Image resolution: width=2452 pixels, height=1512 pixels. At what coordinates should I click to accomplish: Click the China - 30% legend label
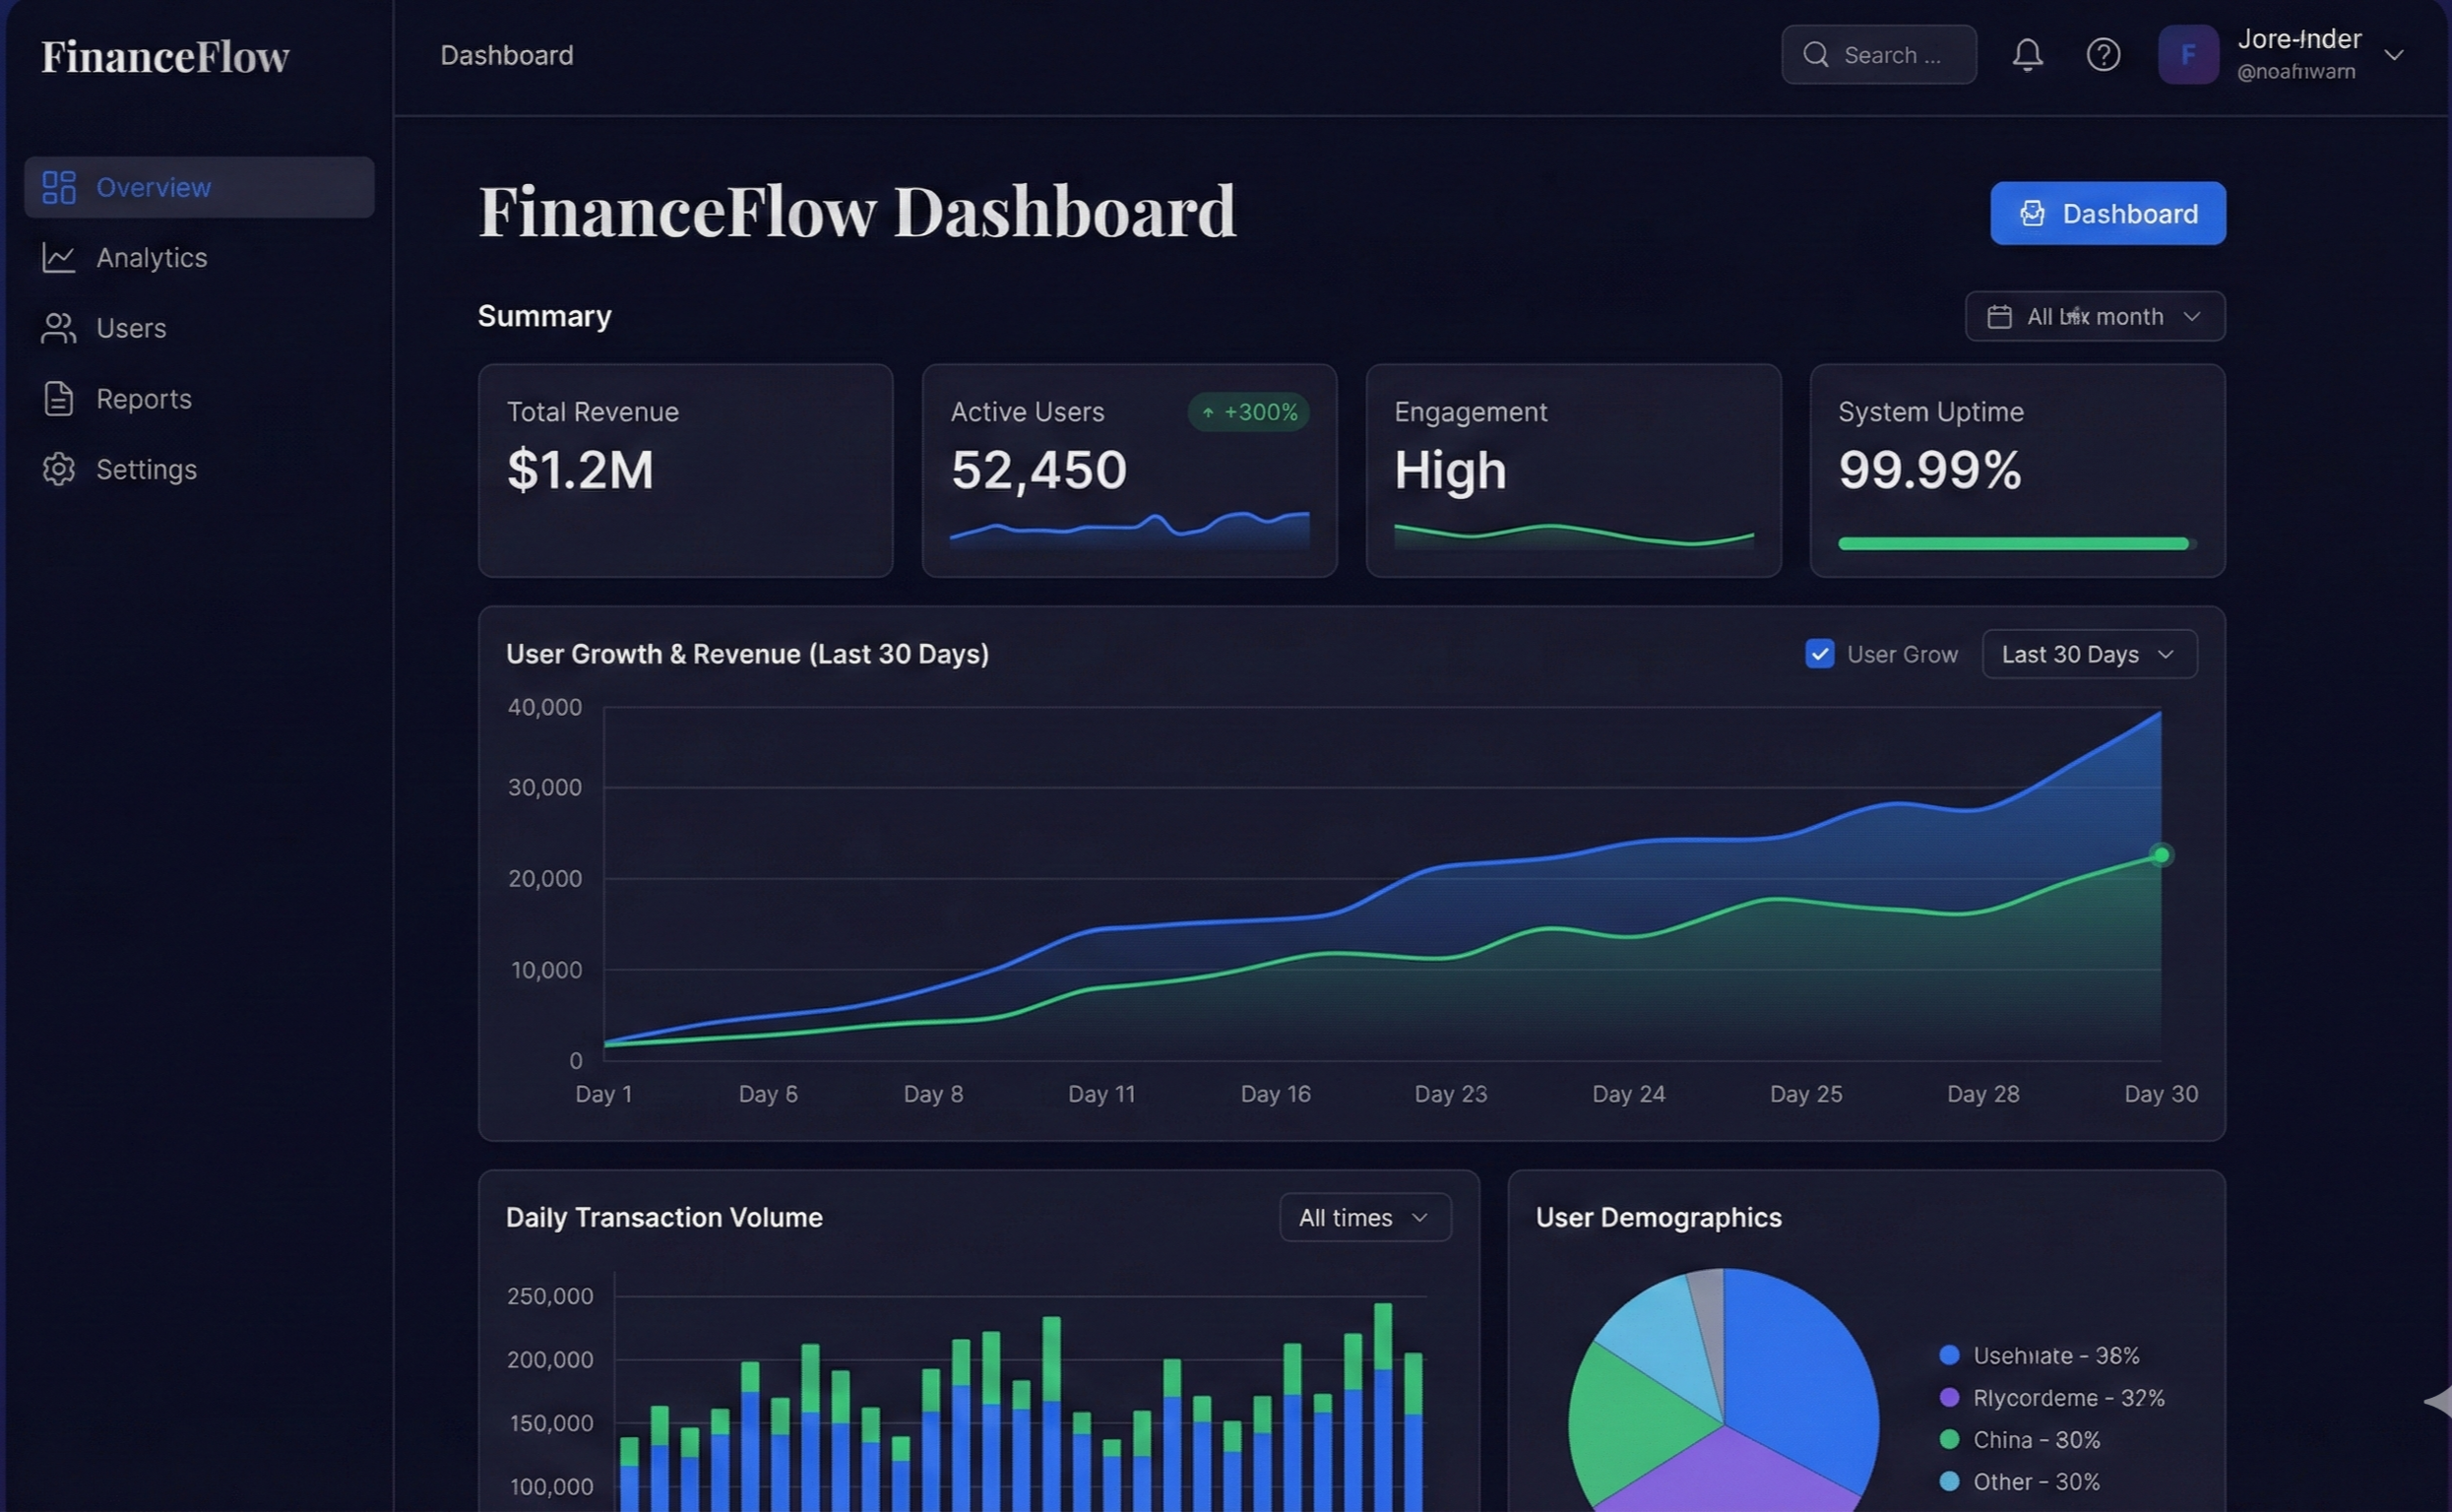(x=2036, y=1440)
